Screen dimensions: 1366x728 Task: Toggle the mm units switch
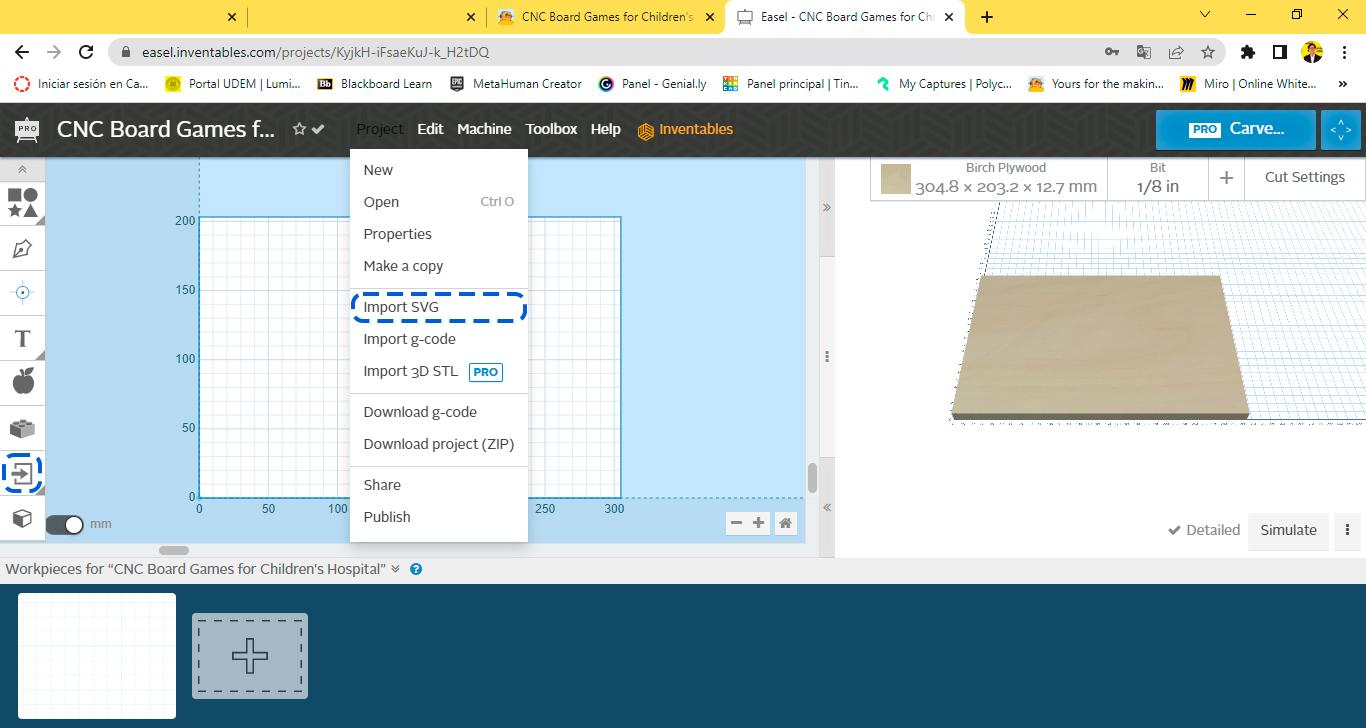(x=66, y=523)
